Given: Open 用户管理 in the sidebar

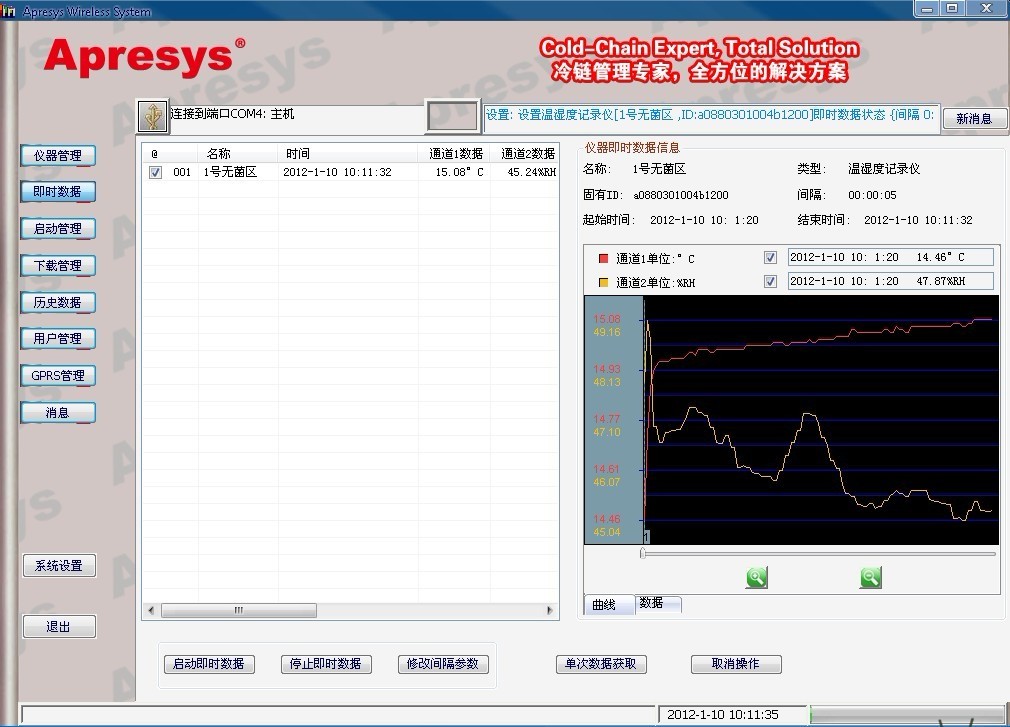Looking at the screenshot, I should click(58, 338).
